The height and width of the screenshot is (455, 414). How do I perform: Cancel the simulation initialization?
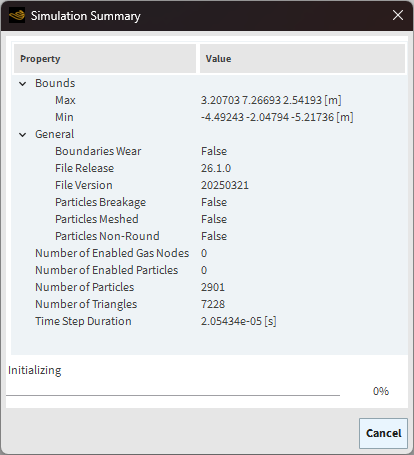coord(383,433)
